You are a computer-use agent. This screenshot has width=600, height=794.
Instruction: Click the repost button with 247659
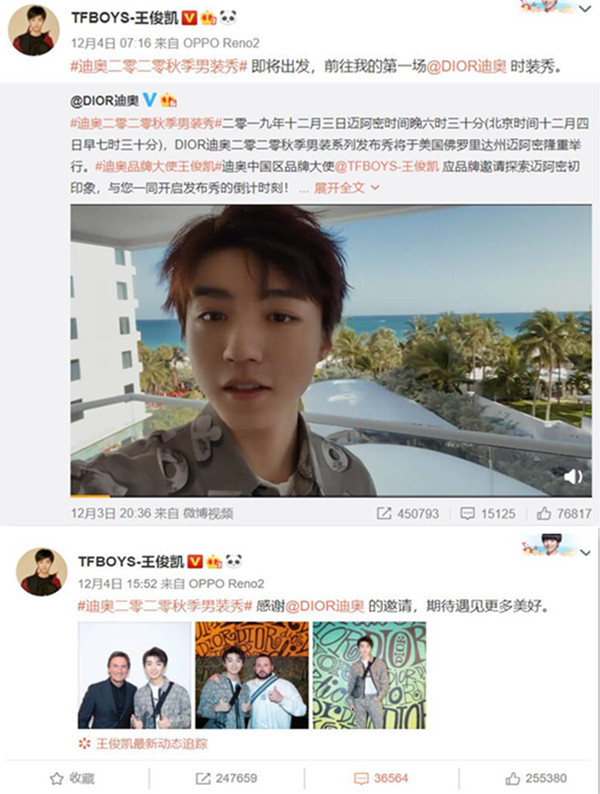(x=226, y=778)
